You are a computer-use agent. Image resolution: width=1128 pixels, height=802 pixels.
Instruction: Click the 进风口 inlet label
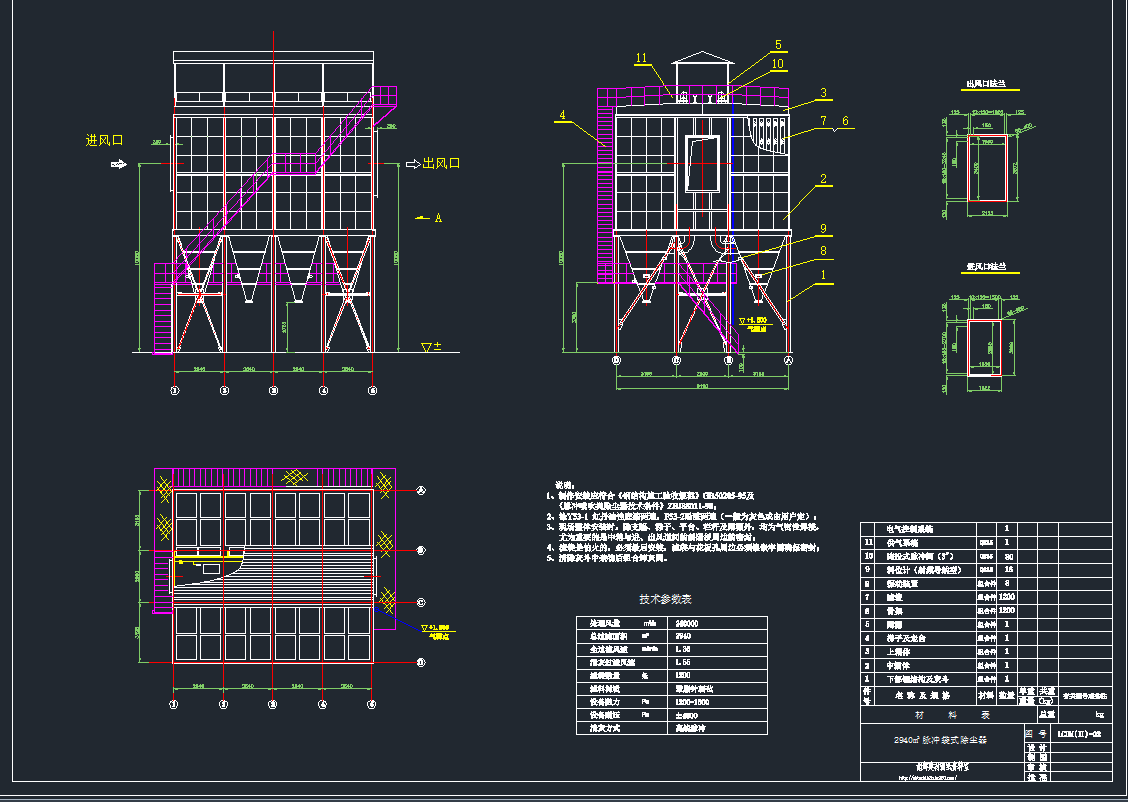coord(104,141)
